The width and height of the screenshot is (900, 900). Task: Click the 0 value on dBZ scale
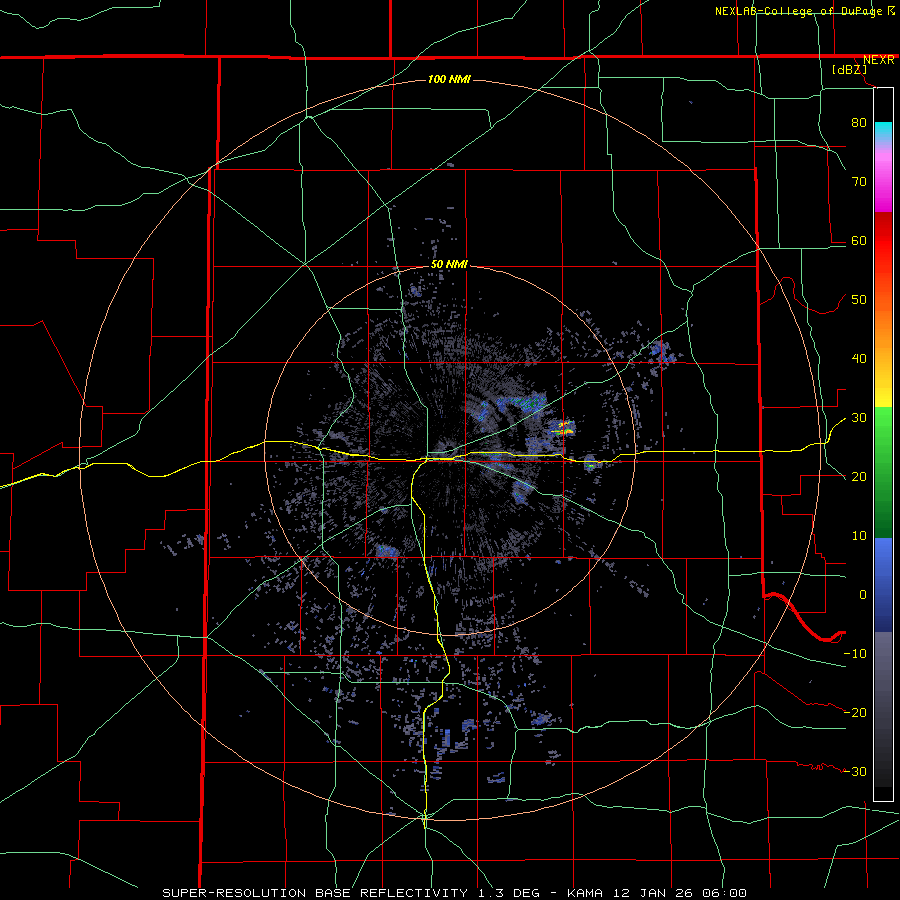point(863,595)
